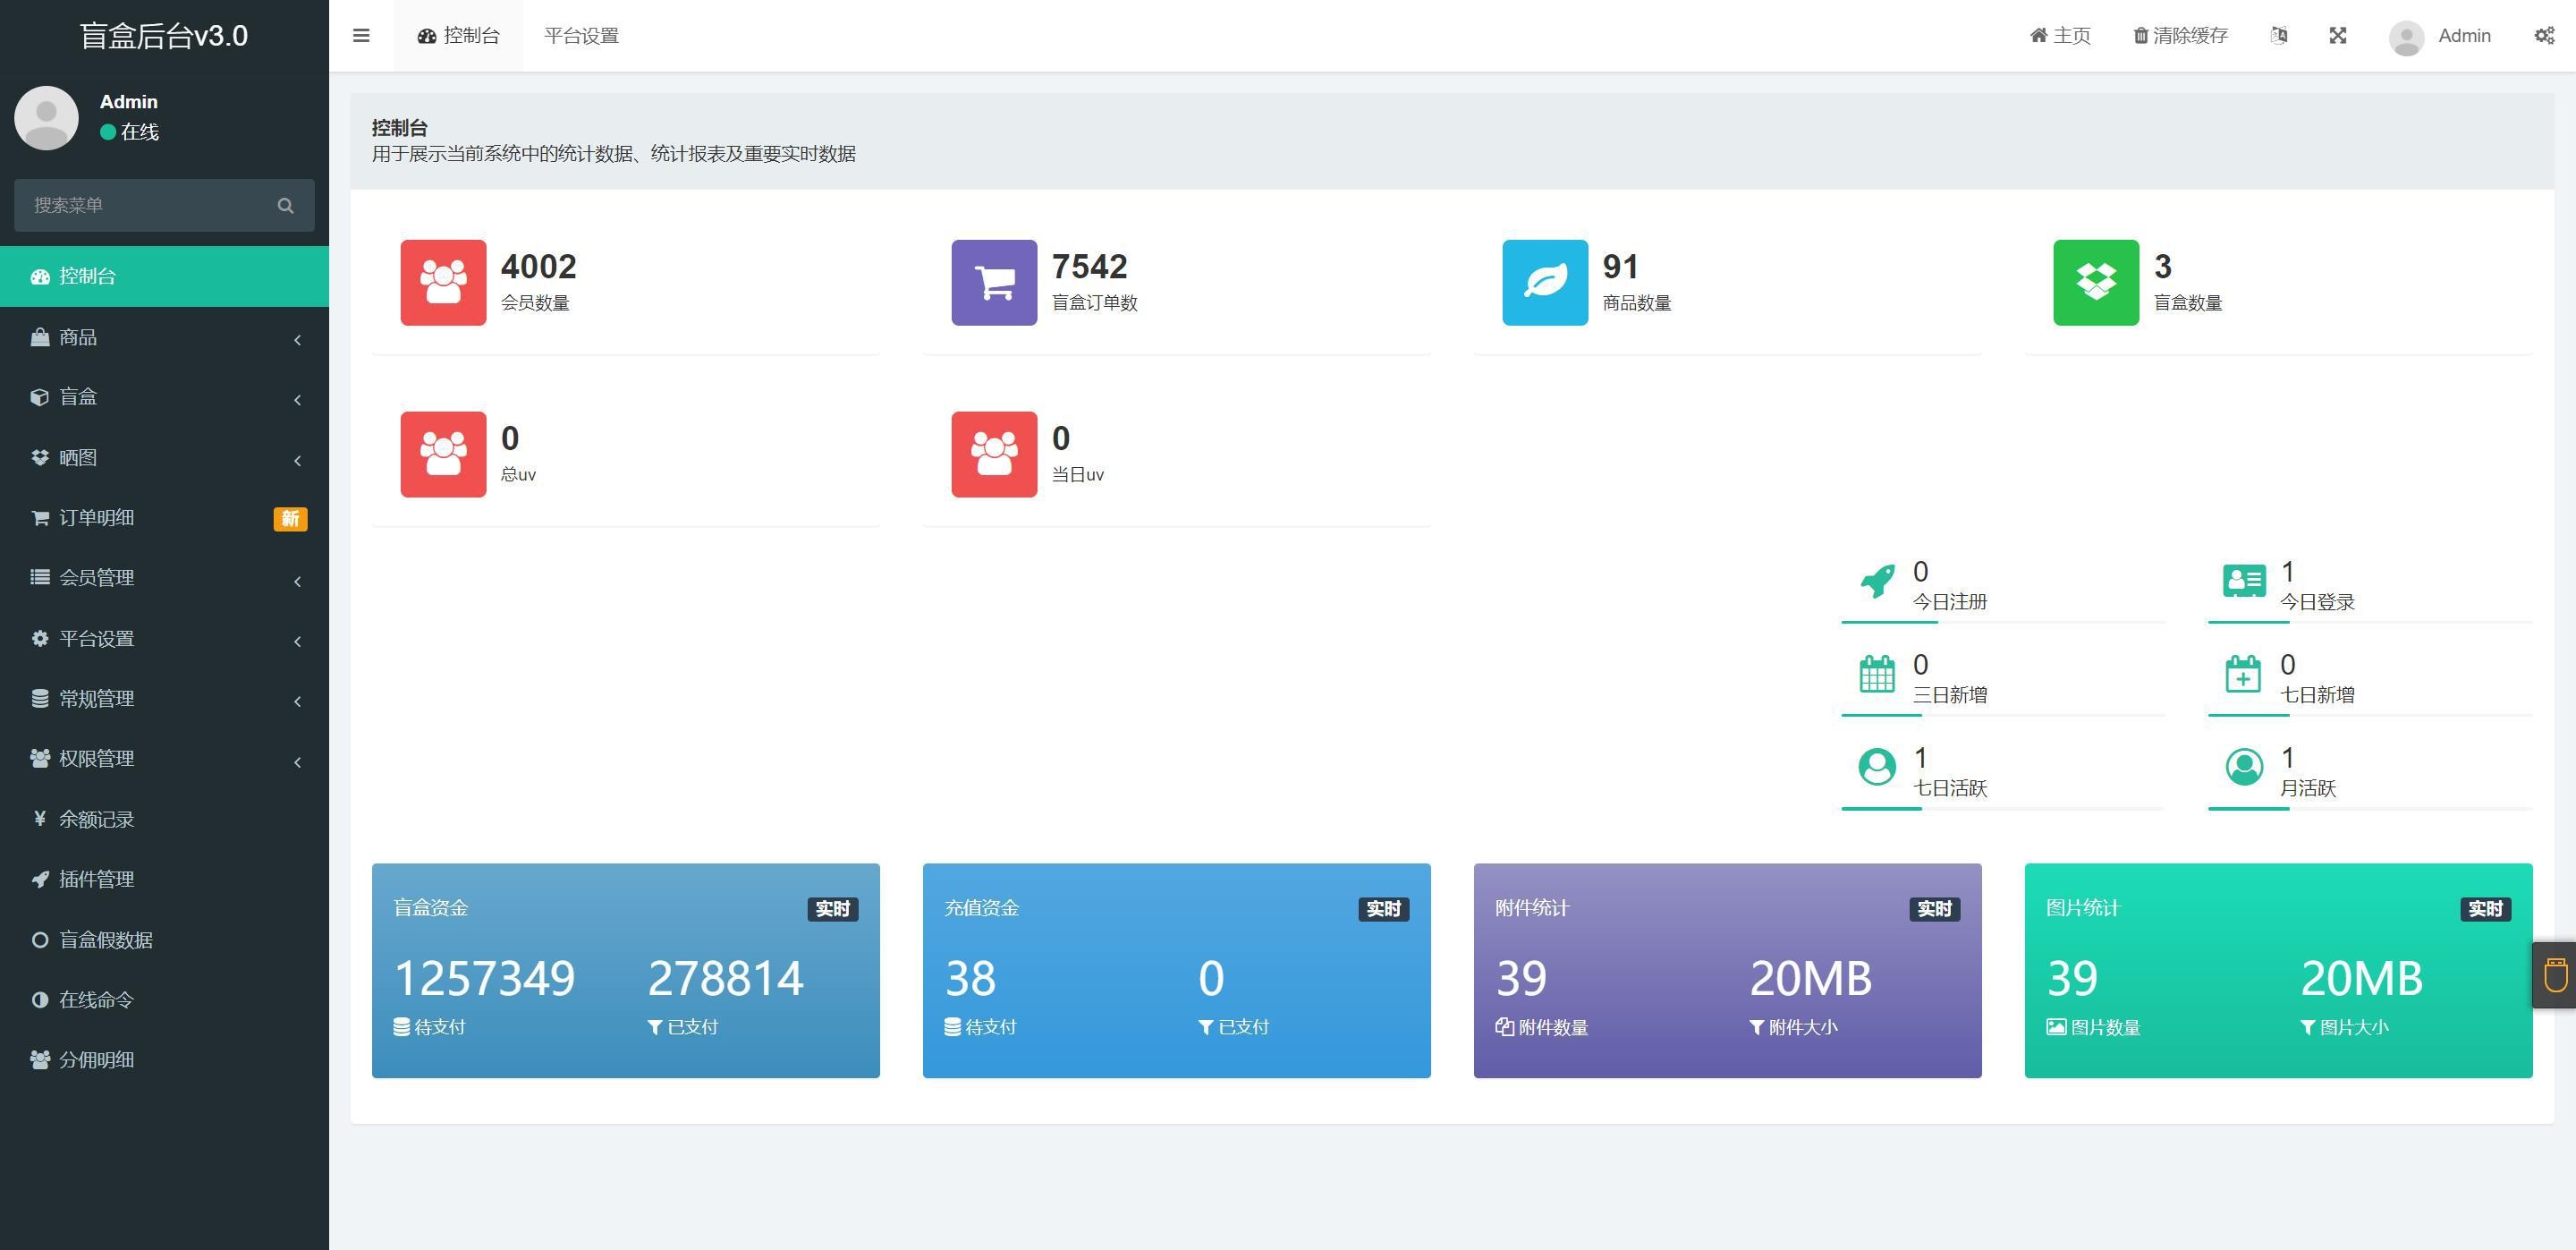2576x1250 pixels.
Task: Open 订单明细 in the sidebar
Action: tap(97, 518)
